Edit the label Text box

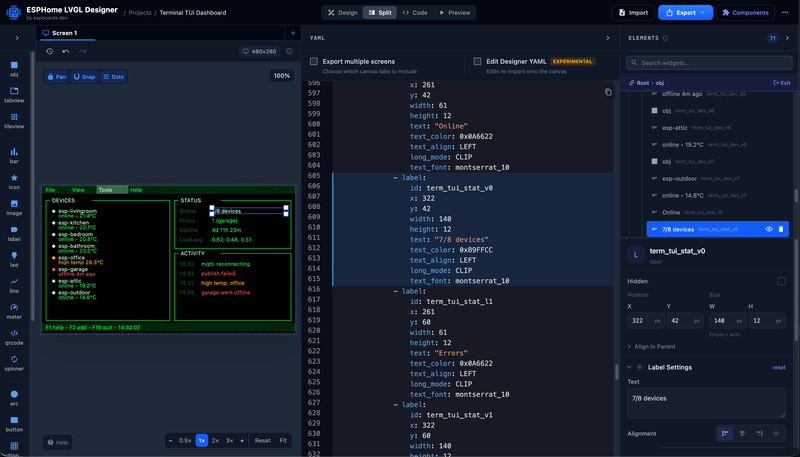click(706, 403)
